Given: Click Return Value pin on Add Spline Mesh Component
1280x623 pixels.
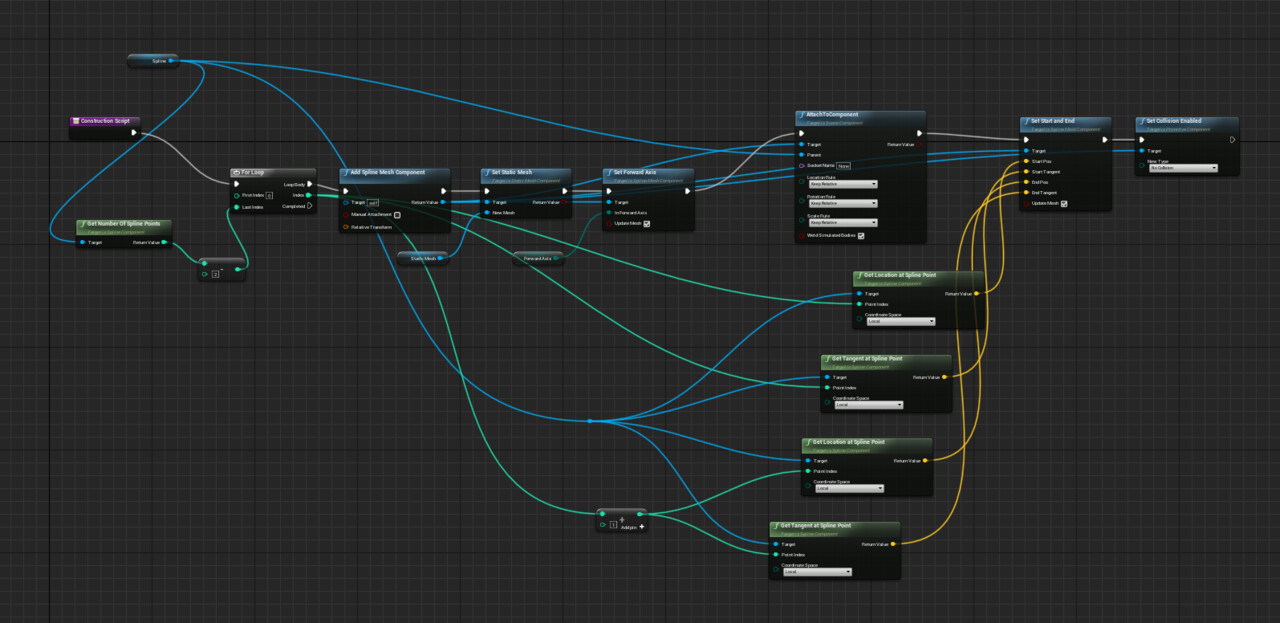Looking at the screenshot, I should tap(444, 202).
